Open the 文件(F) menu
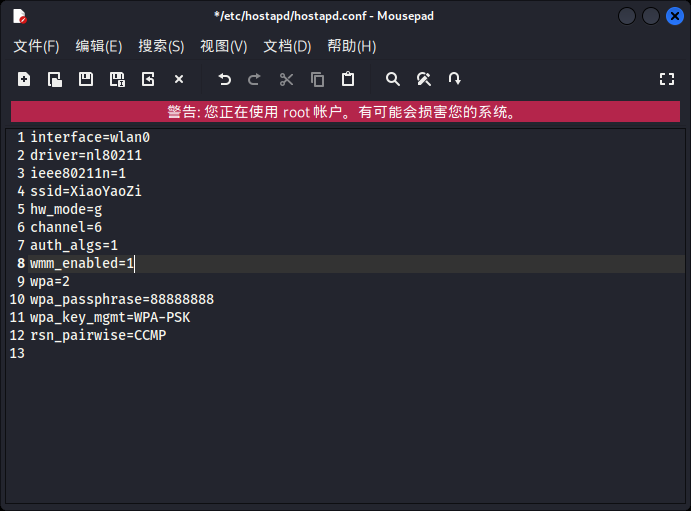 pyautogui.click(x=37, y=46)
